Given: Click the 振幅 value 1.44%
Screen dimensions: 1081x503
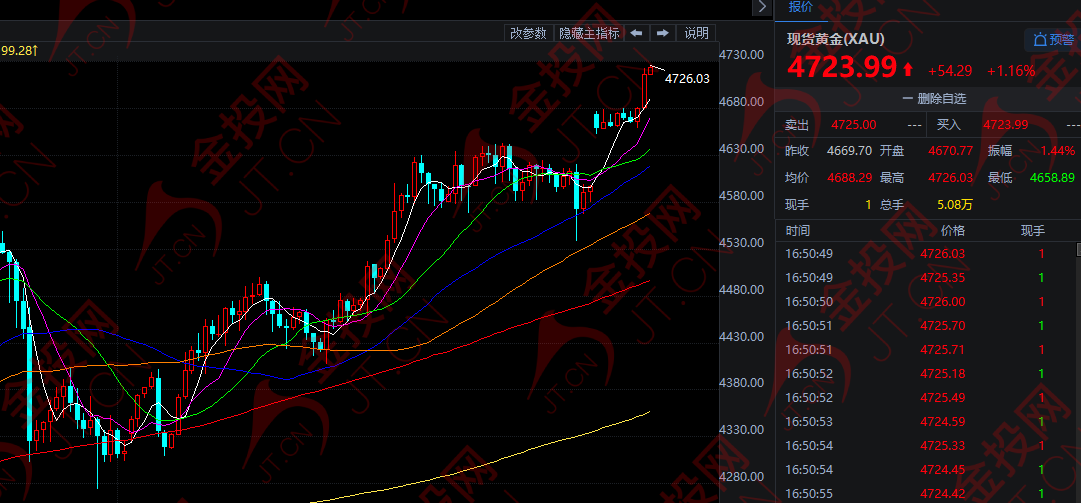Looking at the screenshot, I should (x=1058, y=151).
